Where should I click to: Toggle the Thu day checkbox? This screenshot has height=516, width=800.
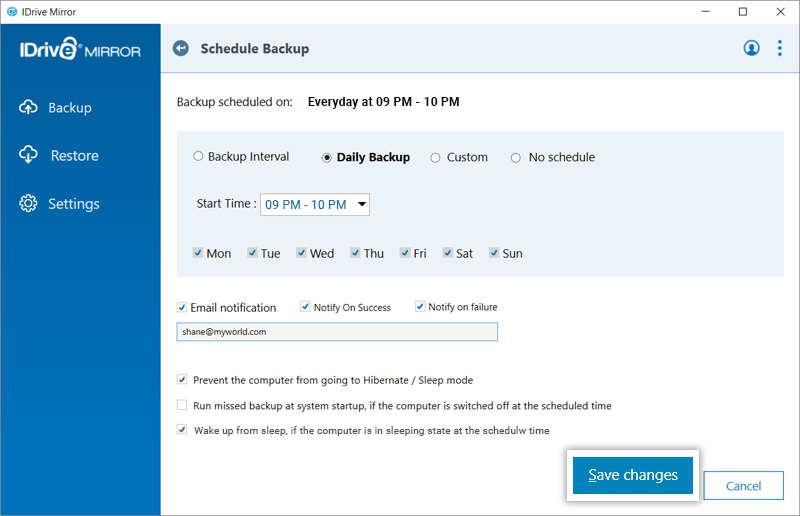[355, 253]
